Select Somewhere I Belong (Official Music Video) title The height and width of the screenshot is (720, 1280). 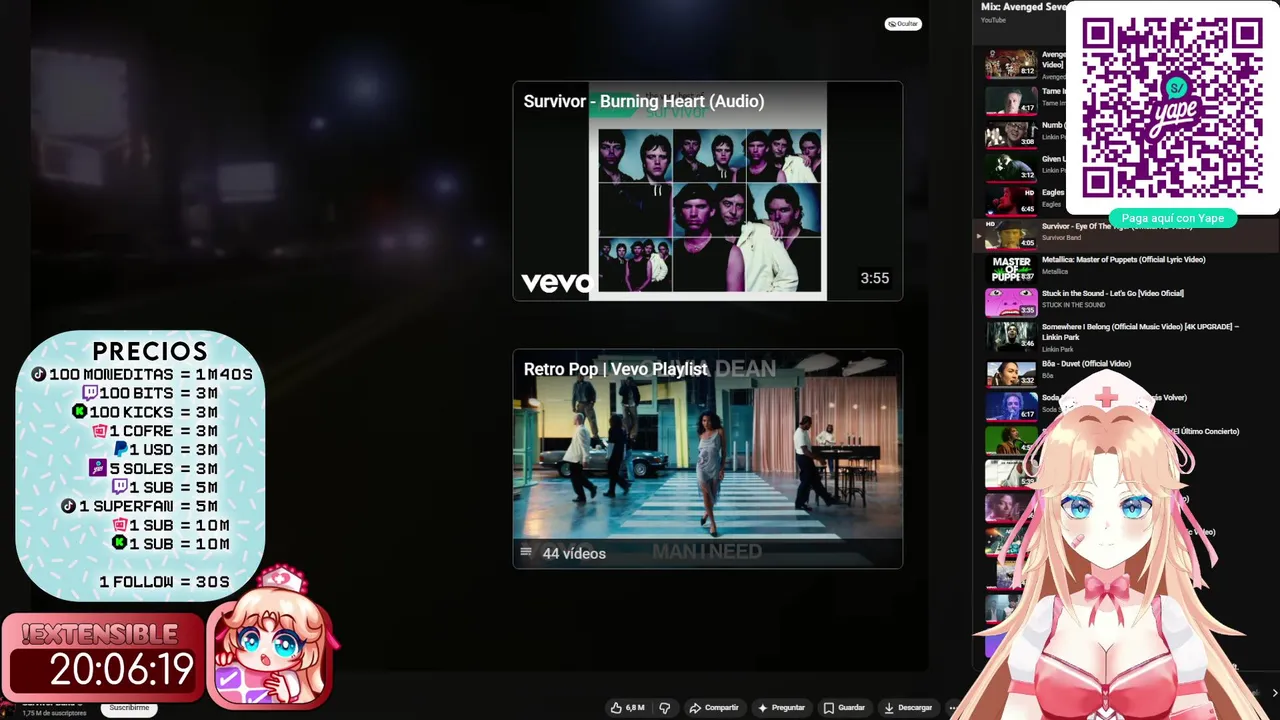click(1140, 332)
